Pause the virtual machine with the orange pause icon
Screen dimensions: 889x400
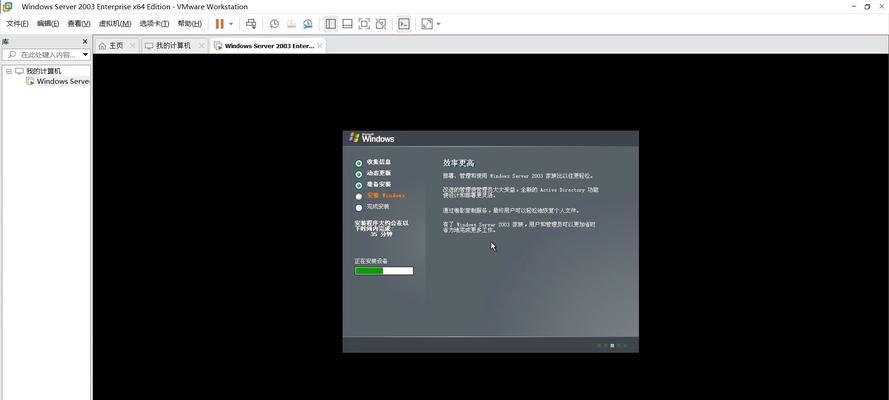tap(219, 24)
